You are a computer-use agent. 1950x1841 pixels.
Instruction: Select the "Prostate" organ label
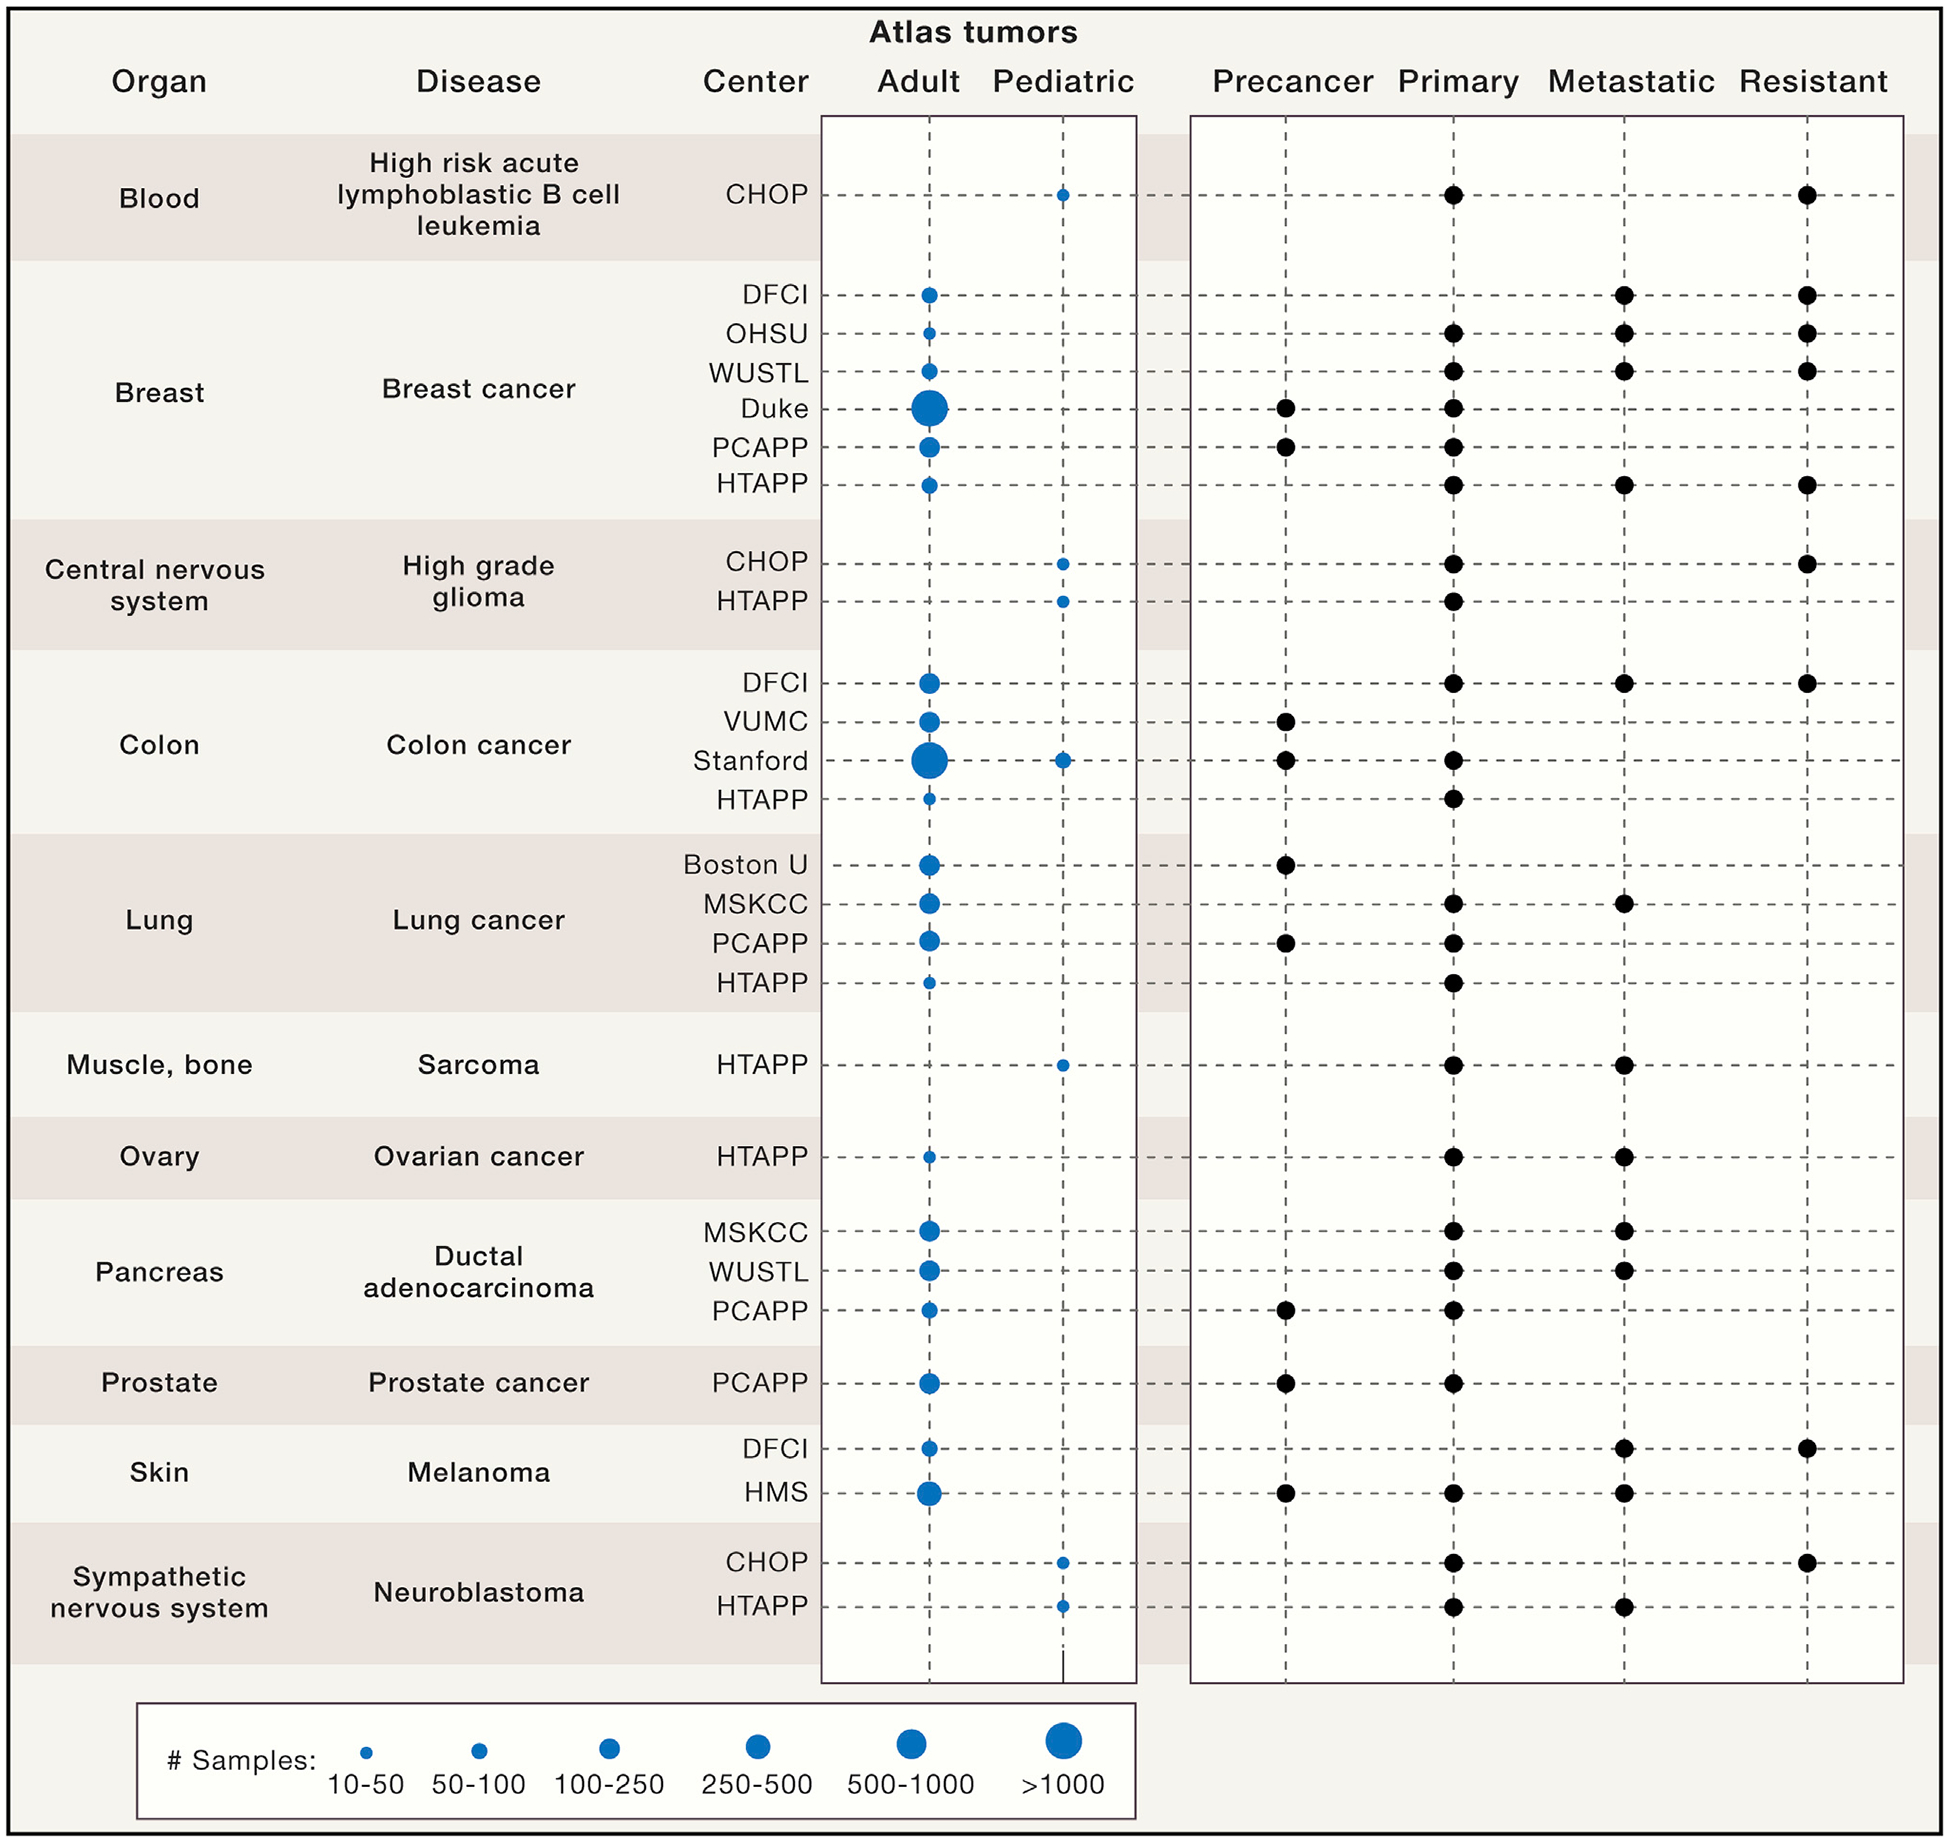pos(159,1383)
